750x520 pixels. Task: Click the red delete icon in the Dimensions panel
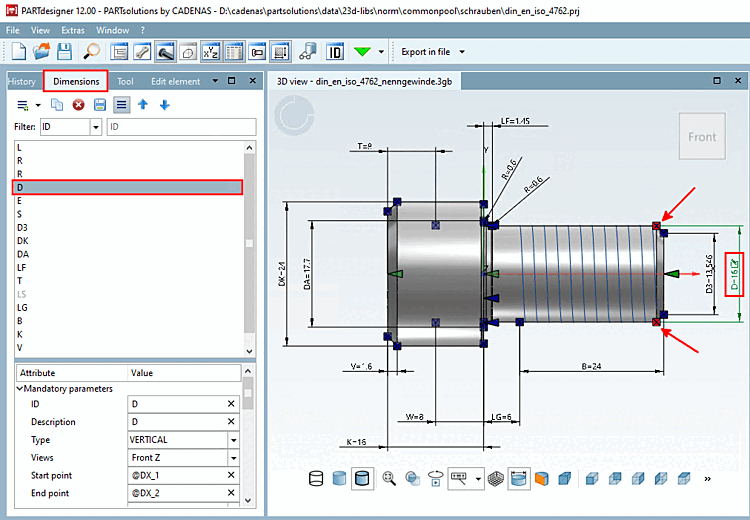[78, 104]
